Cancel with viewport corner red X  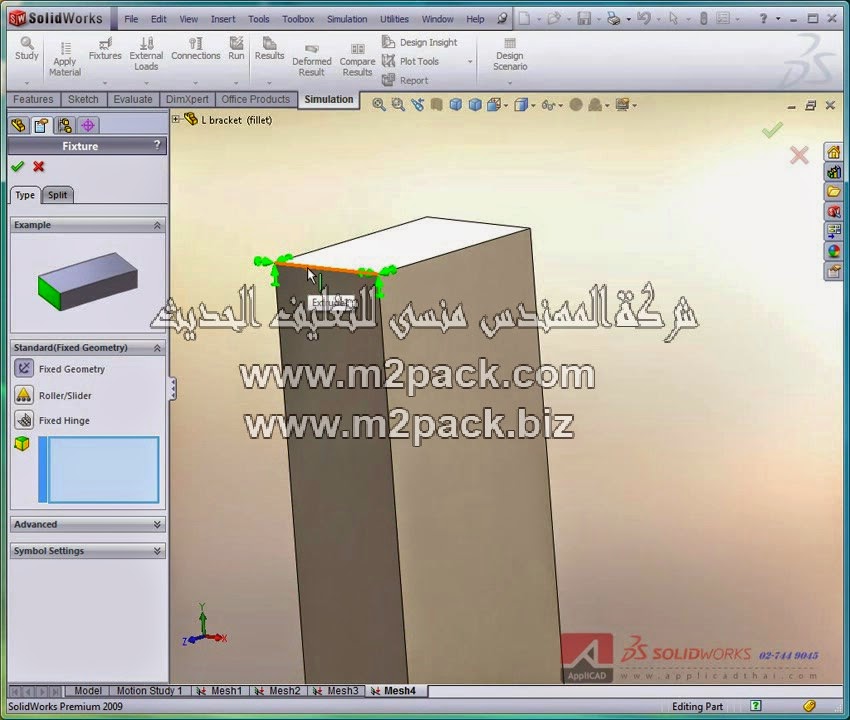(799, 156)
